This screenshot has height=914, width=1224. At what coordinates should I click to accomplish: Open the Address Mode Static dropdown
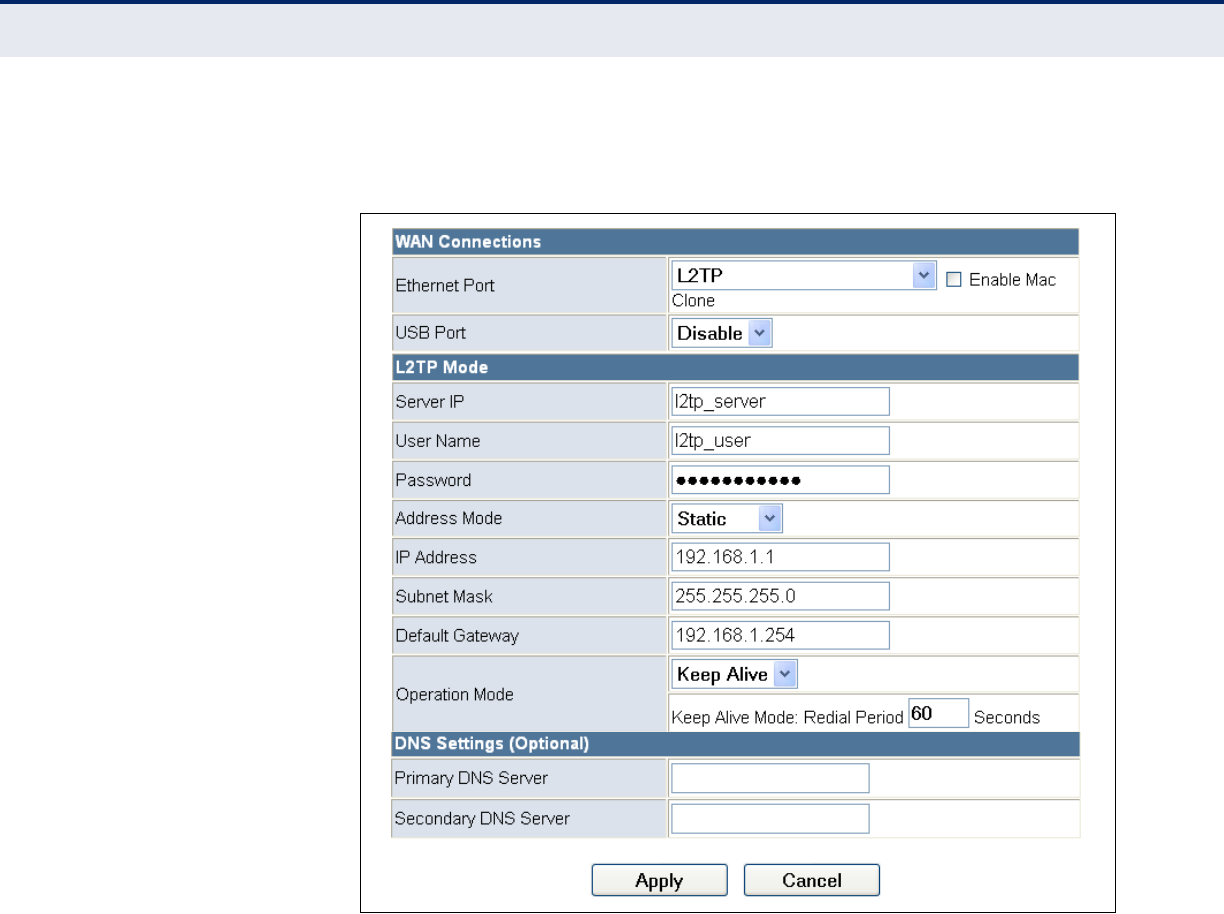(x=727, y=519)
